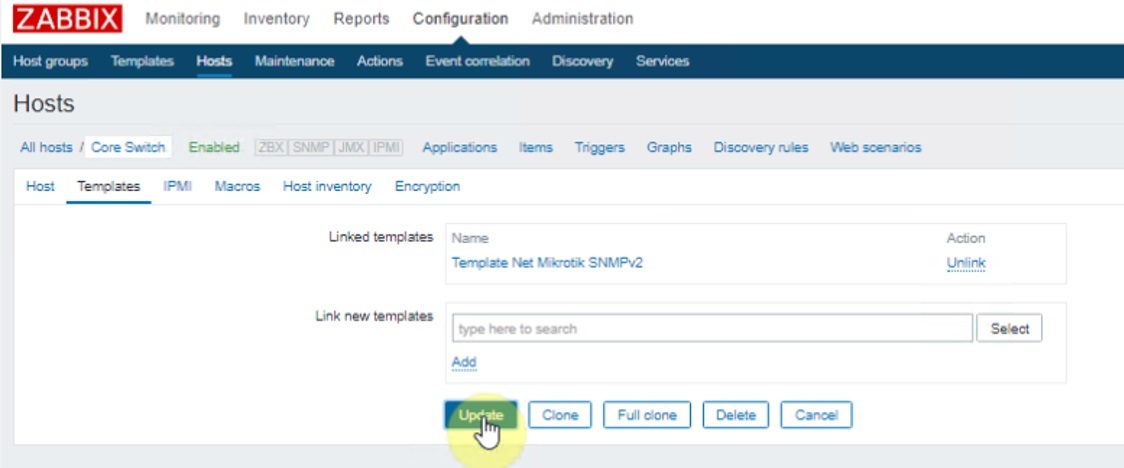Viewport: 1124px width, 468px height.
Task: Unlink the Mikrotik SNMPv2 template
Action: [966, 263]
